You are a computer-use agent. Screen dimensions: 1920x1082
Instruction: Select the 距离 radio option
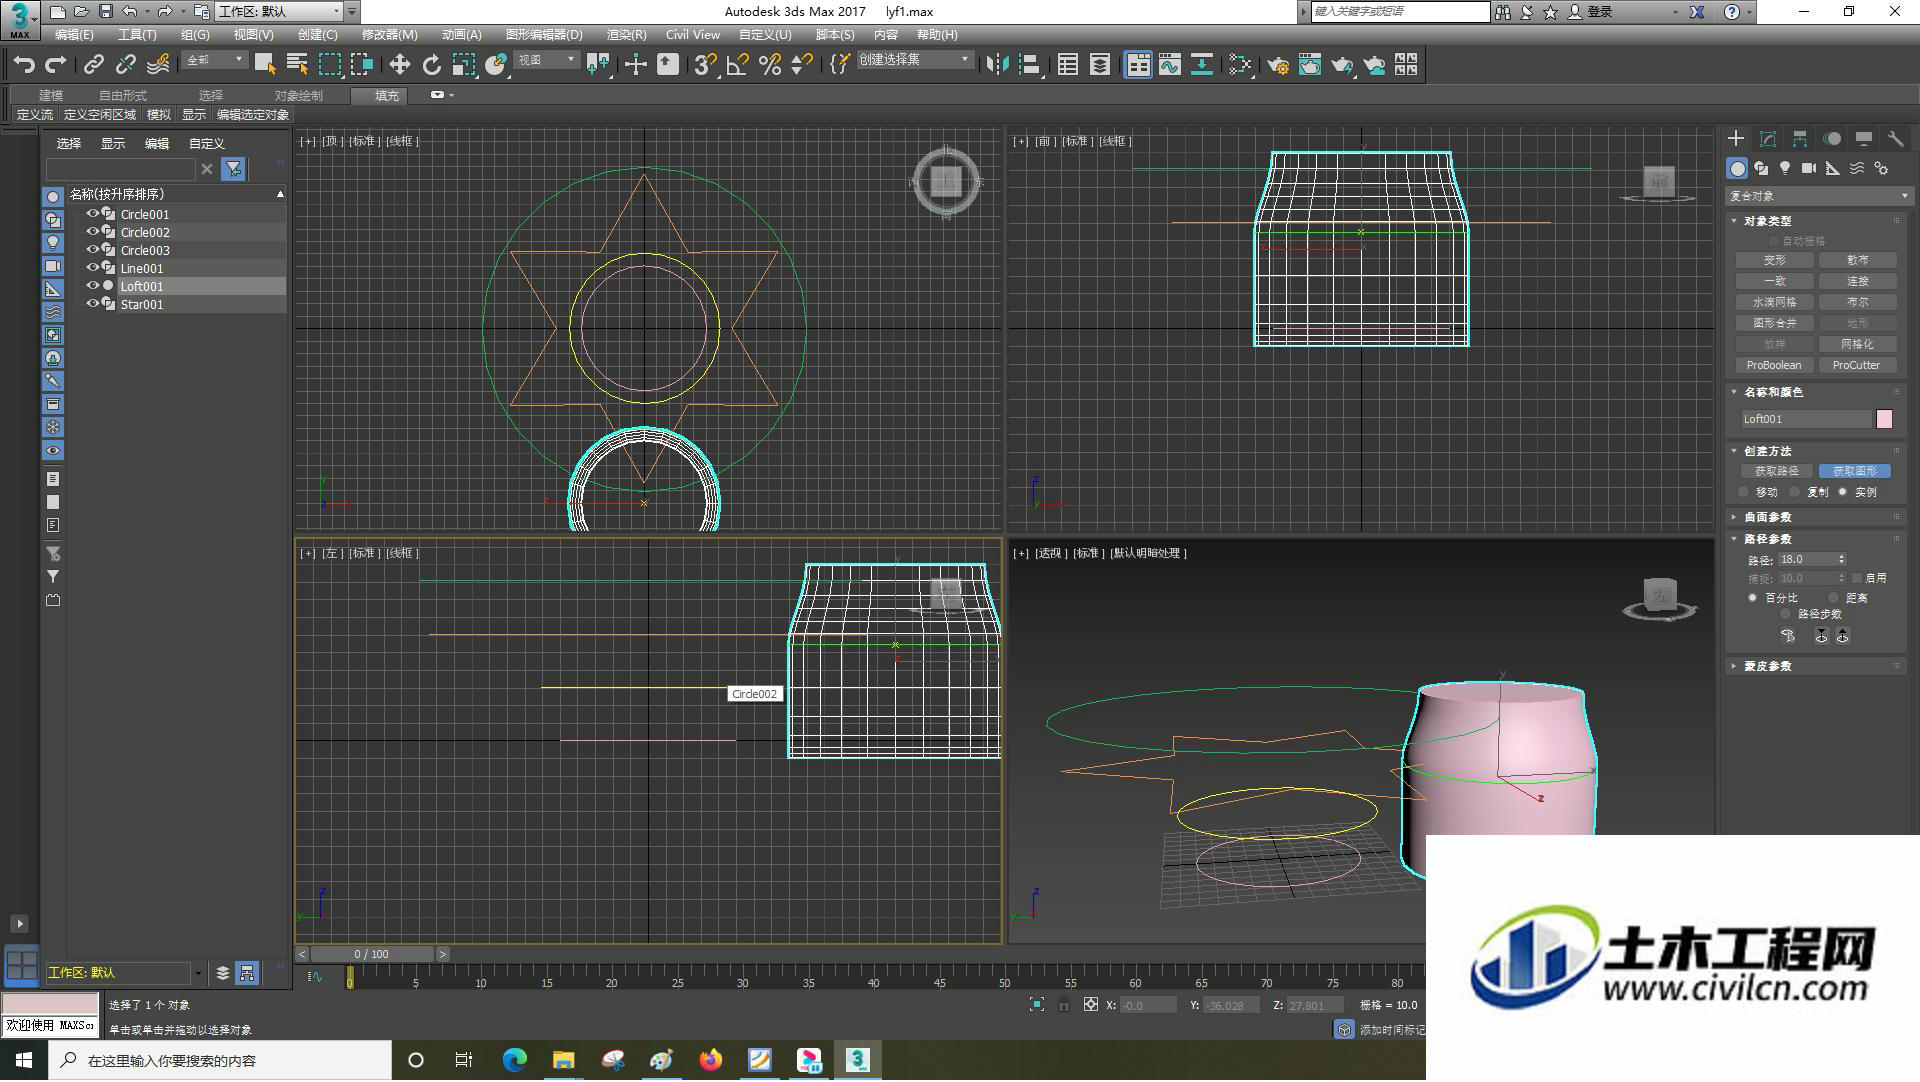point(1834,598)
